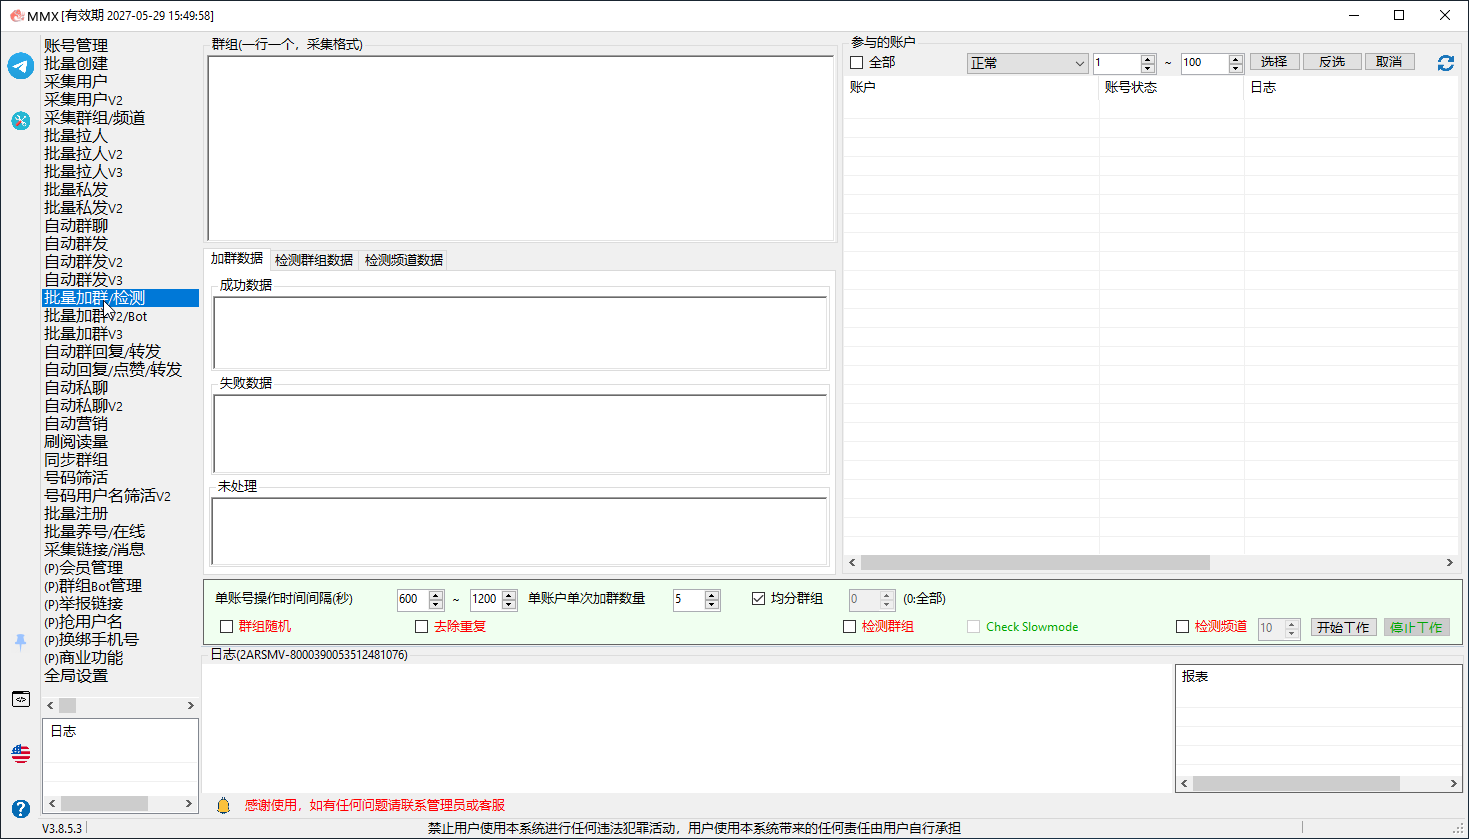The image size is (1469, 839).
Task: Click the 开始工作 button
Action: 1343,627
